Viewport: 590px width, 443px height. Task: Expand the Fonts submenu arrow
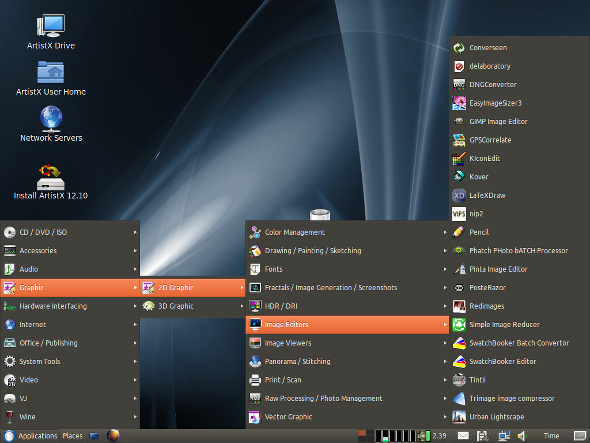(445, 269)
